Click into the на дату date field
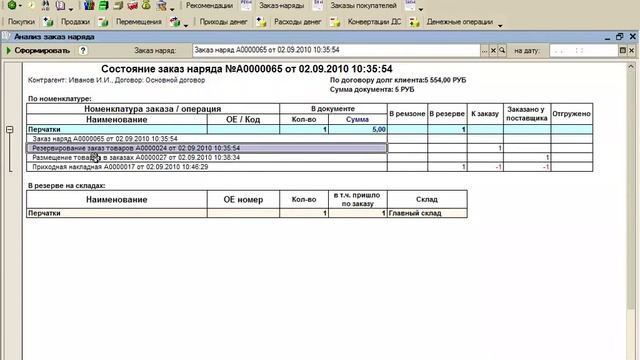The image size is (640, 360). point(584,51)
